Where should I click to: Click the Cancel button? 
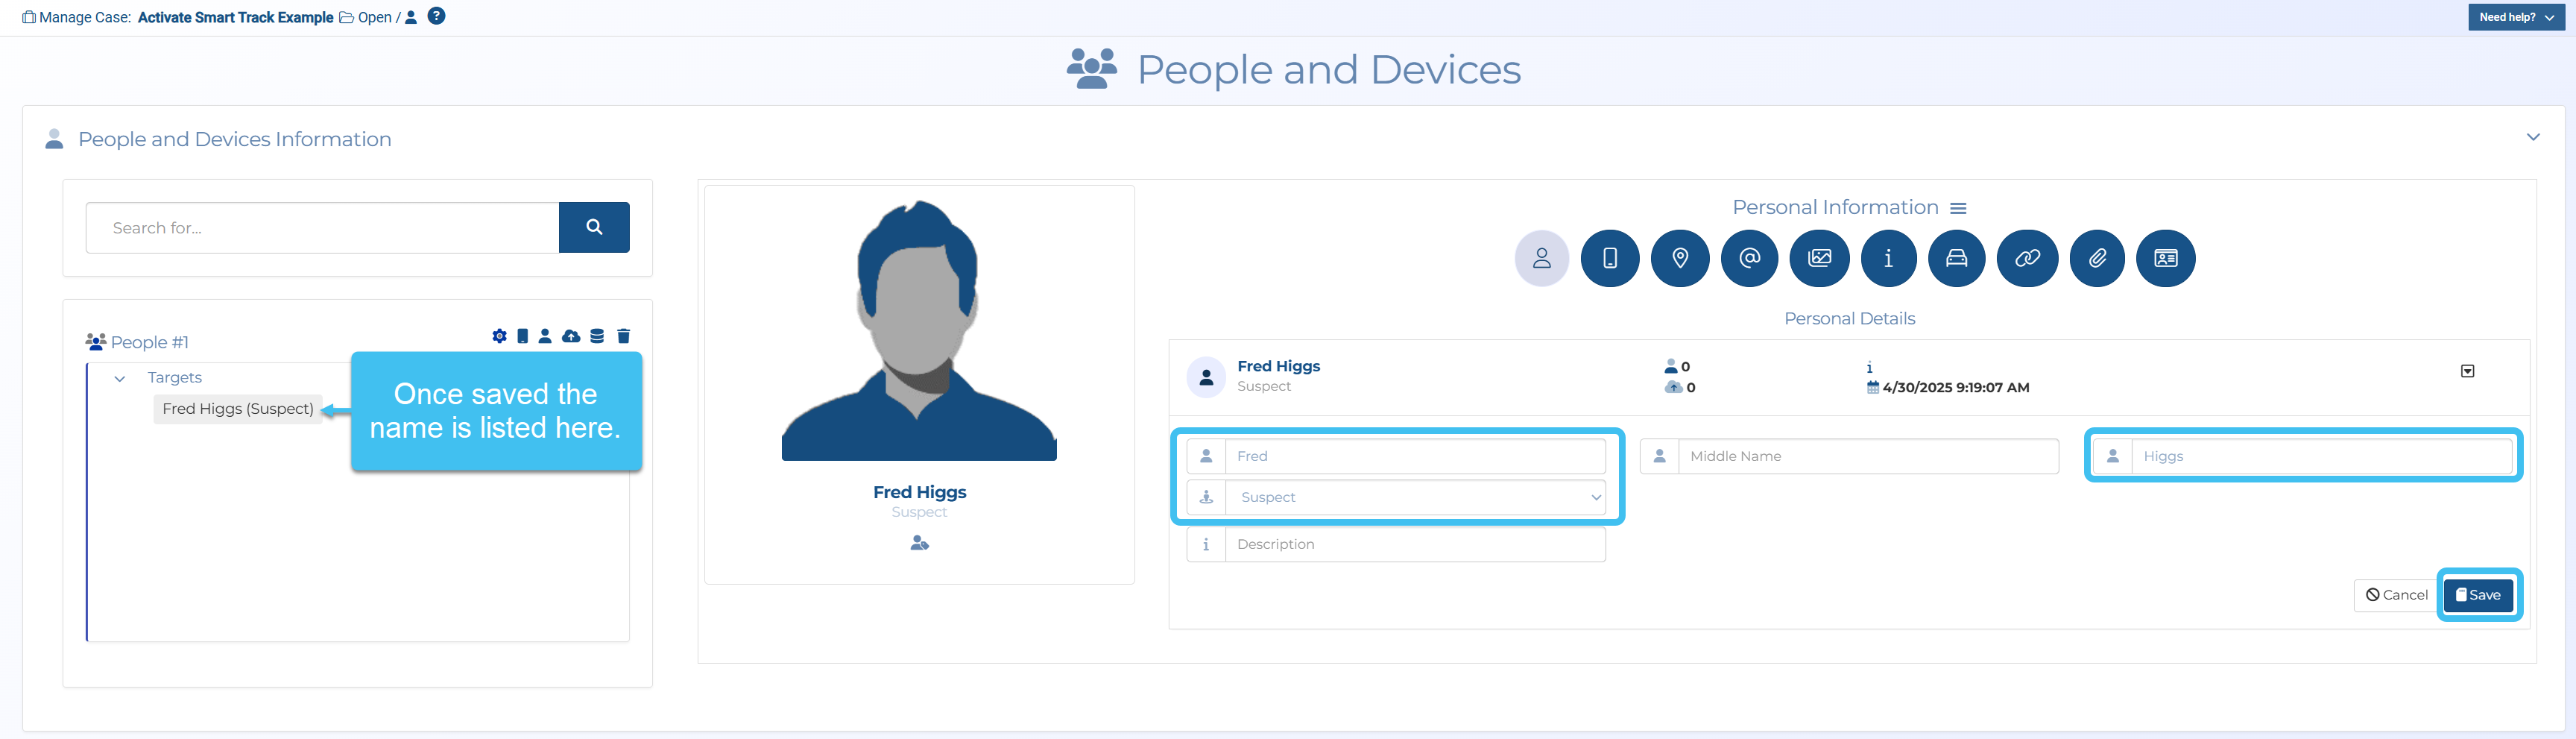tap(2396, 595)
